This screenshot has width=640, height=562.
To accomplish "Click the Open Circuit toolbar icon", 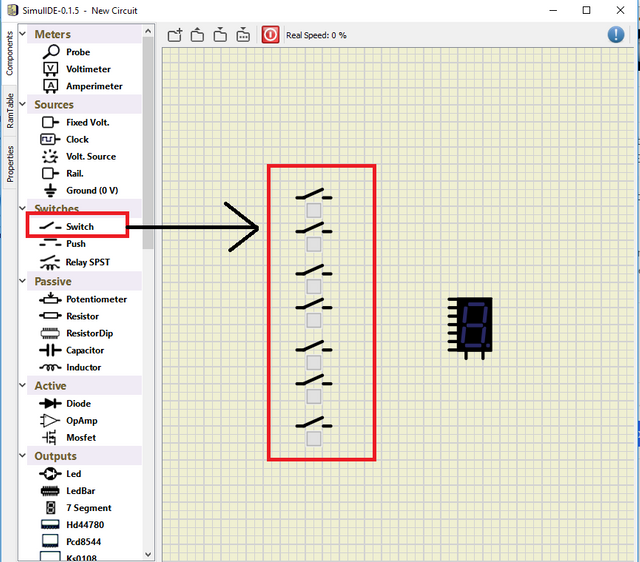I will (198, 35).
